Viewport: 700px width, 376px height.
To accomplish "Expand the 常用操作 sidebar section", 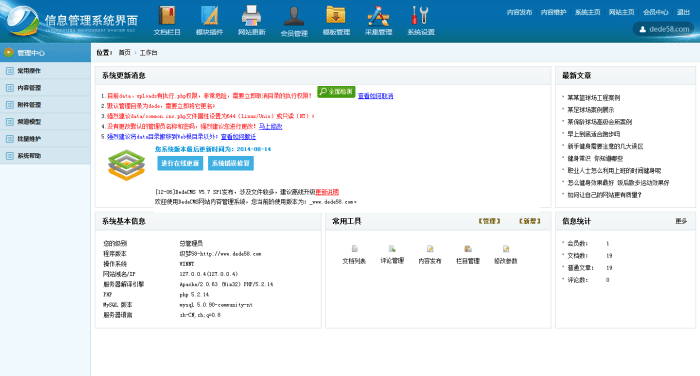I will pyautogui.click(x=45, y=71).
